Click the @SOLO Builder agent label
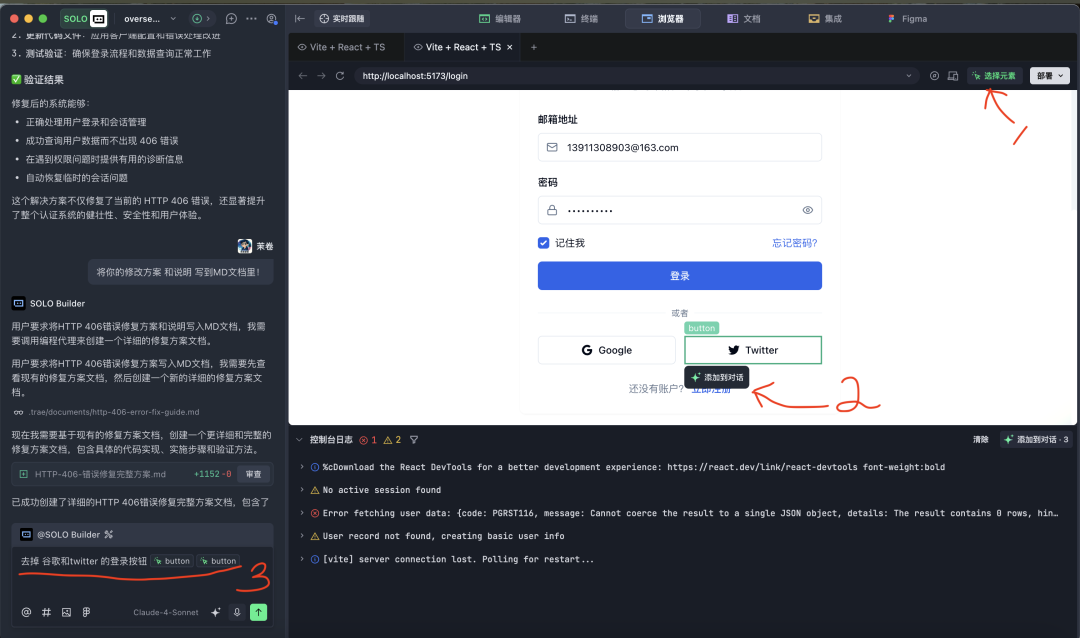1080x638 pixels. [68, 535]
